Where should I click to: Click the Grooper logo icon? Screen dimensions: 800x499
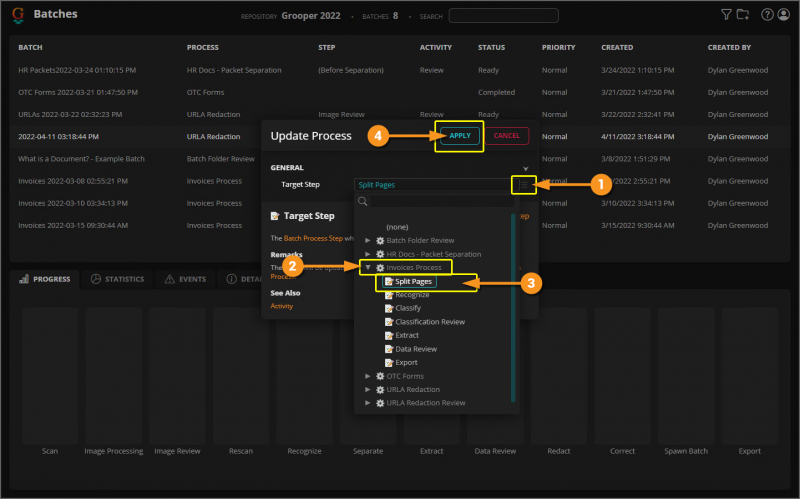coord(18,15)
